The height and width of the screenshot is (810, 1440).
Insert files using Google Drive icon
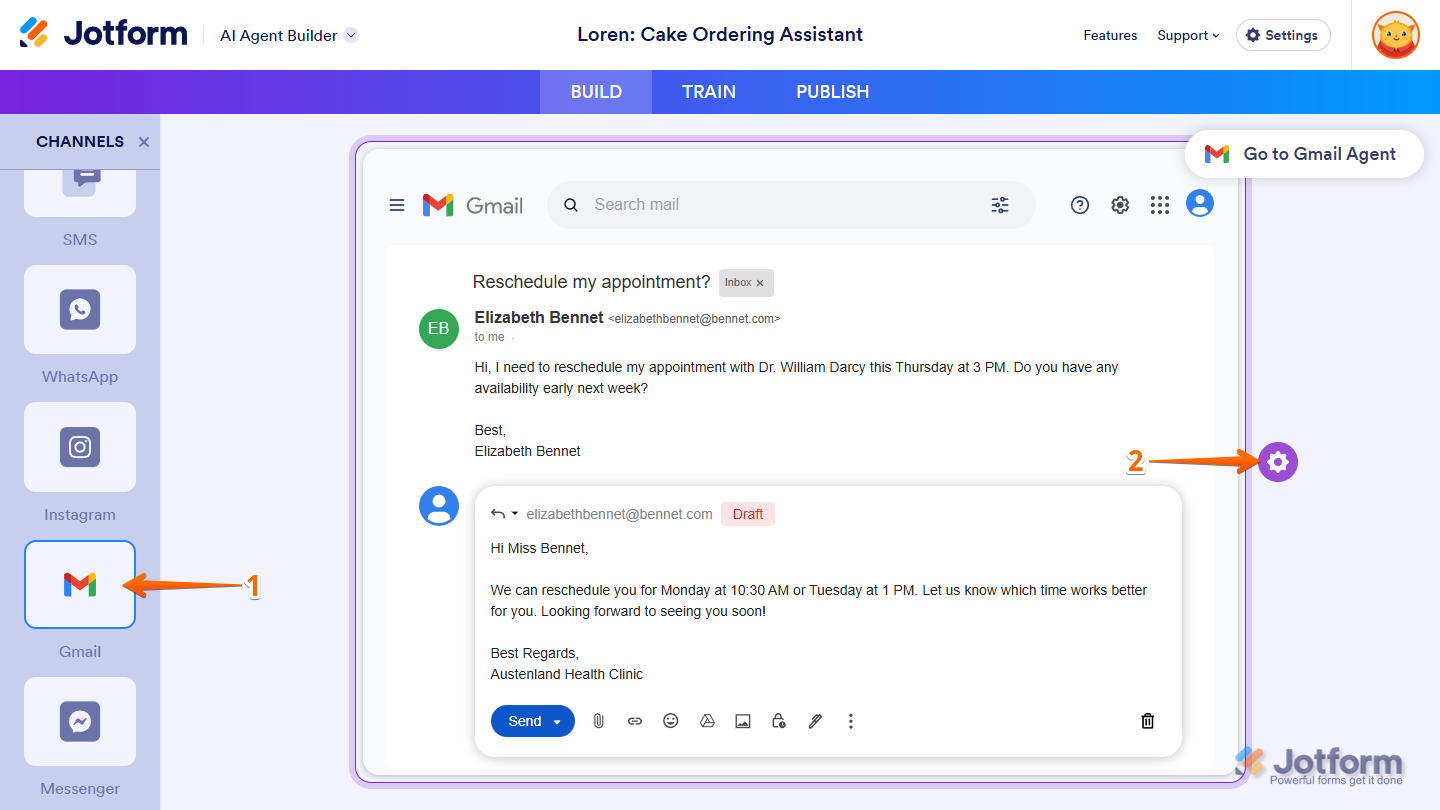pyautogui.click(x=707, y=721)
